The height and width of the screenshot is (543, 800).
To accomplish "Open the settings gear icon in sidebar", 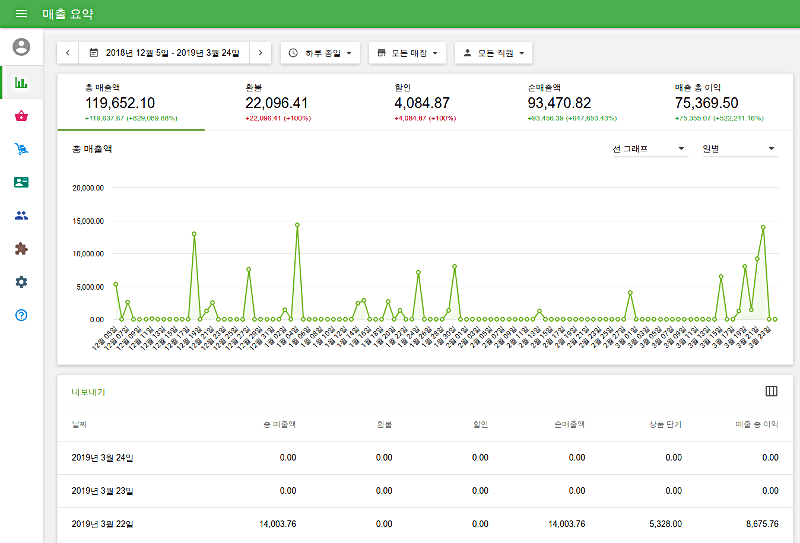I will (x=21, y=282).
